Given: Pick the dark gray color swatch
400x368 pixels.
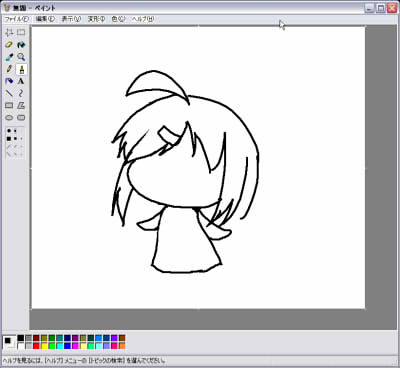Looking at the screenshot, I should [29, 338].
